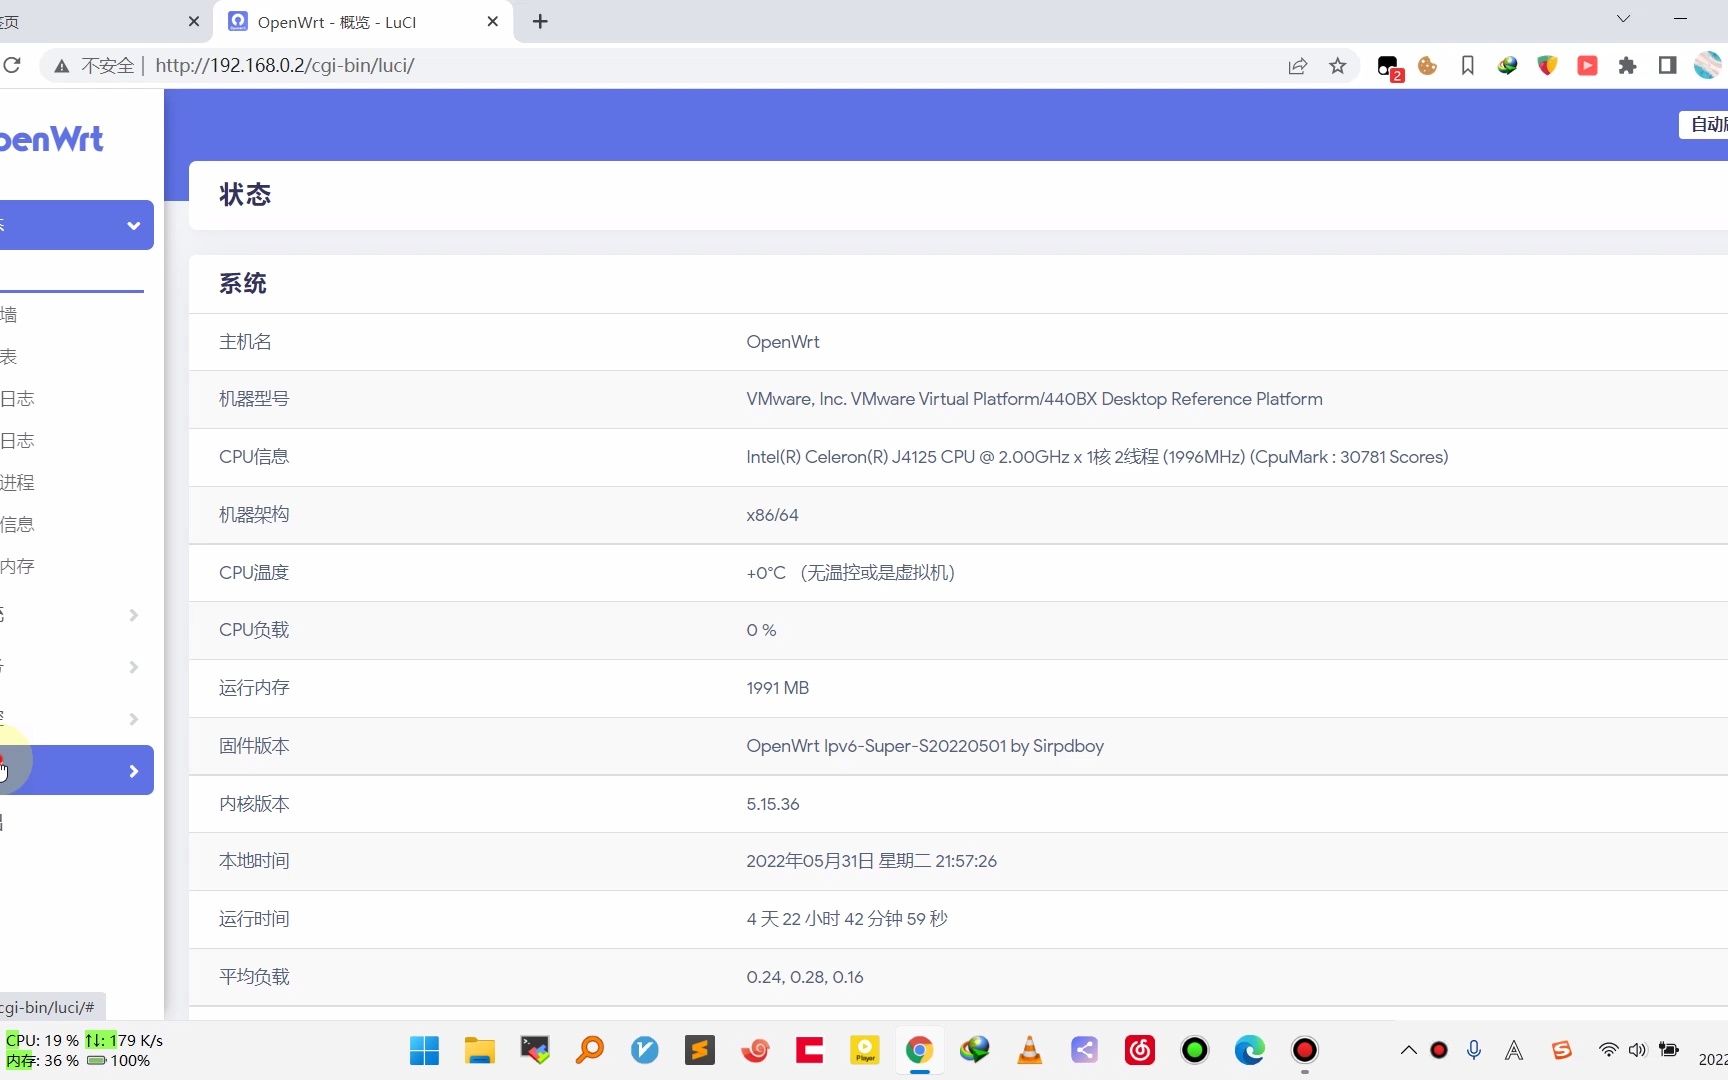The width and height of the screenshot is (1728, 1080).
Task: Open the Internet Download Manager extension
Action: [x=1507, y=66]
